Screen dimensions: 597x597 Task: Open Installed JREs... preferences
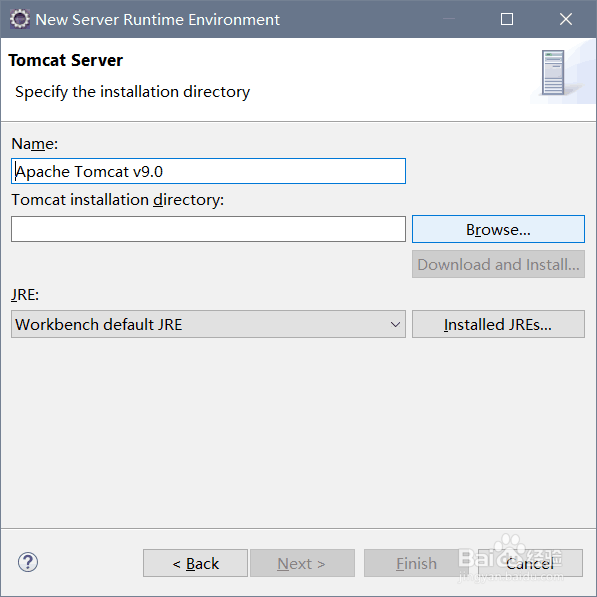[x=498, y=324]
